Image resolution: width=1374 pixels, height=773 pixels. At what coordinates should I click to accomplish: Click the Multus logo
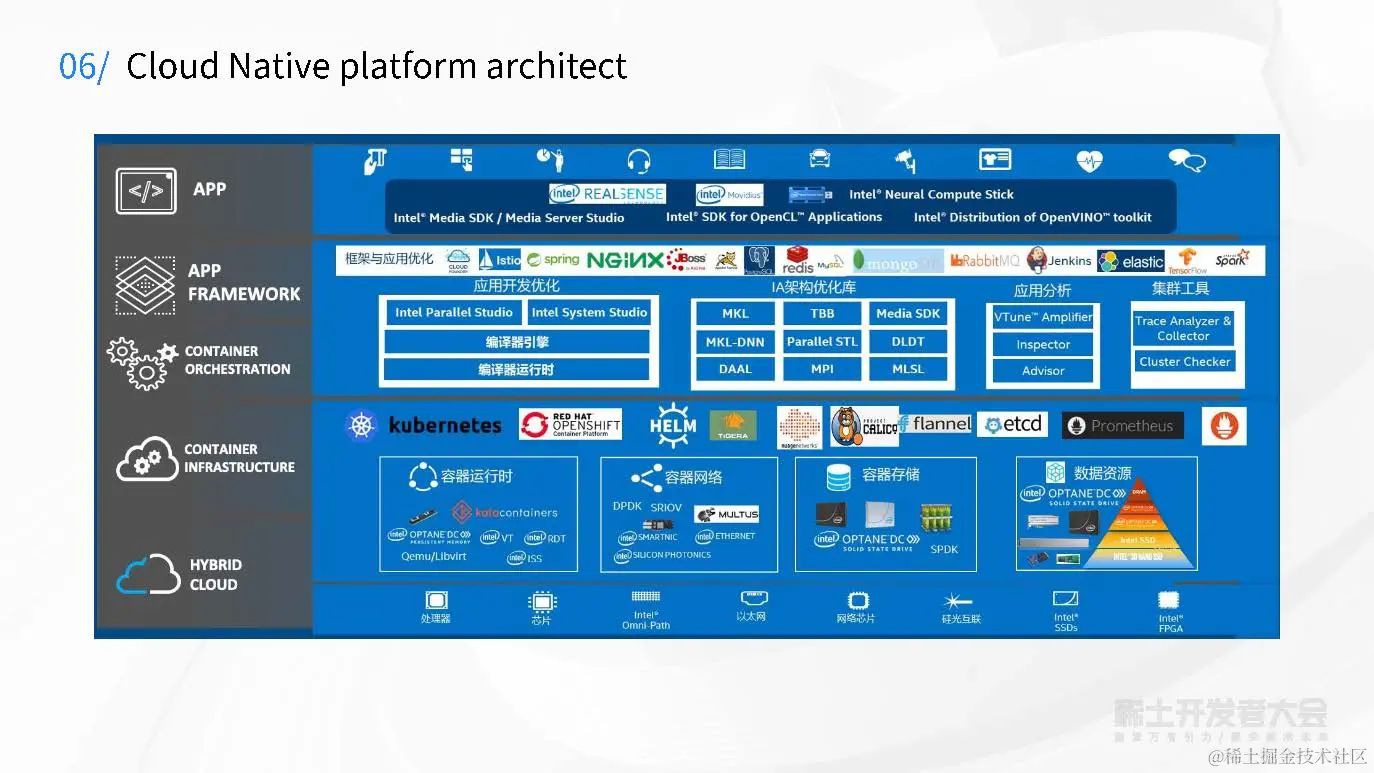[728, 514]
